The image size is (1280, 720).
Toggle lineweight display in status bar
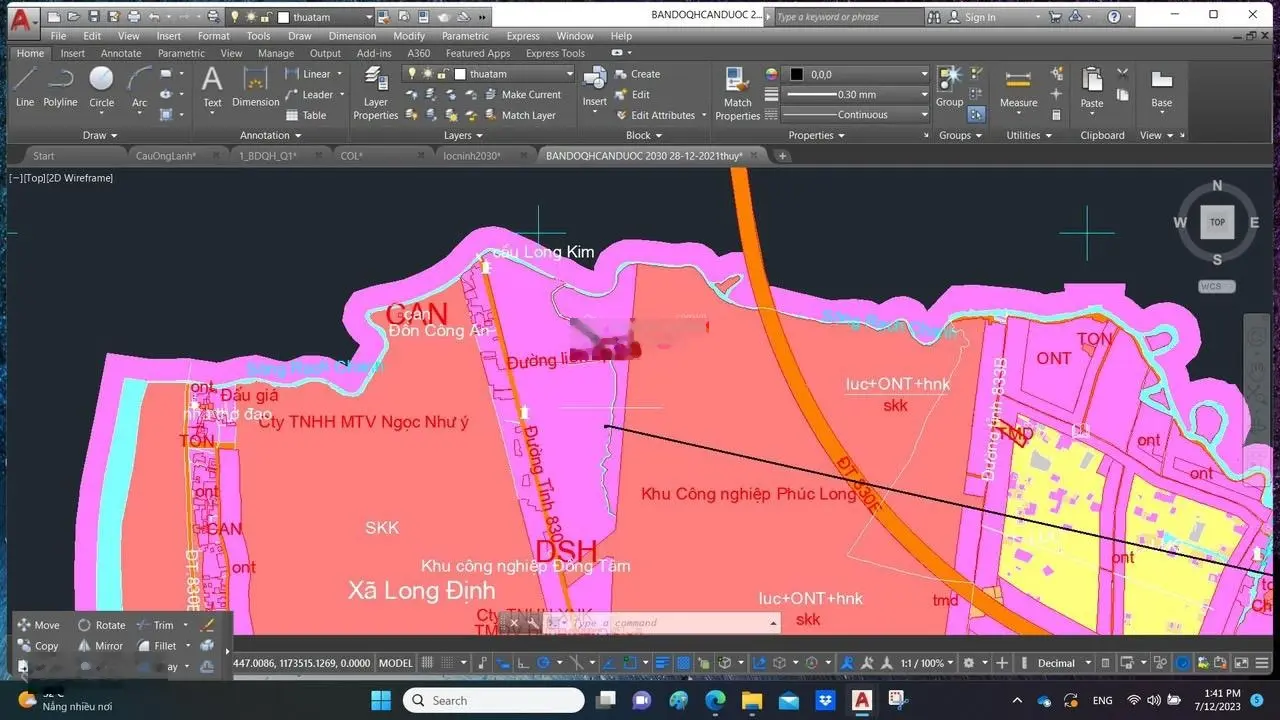click(662, 663)
